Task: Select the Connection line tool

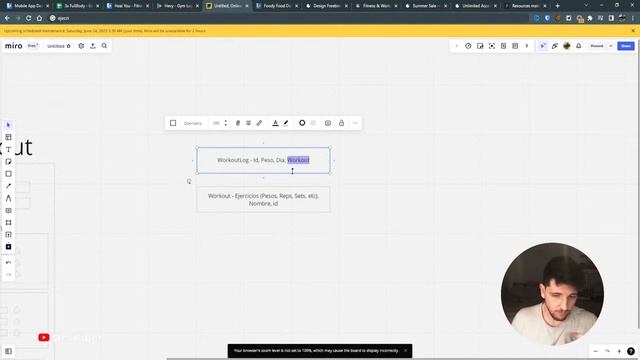Action: pos(8,186)
